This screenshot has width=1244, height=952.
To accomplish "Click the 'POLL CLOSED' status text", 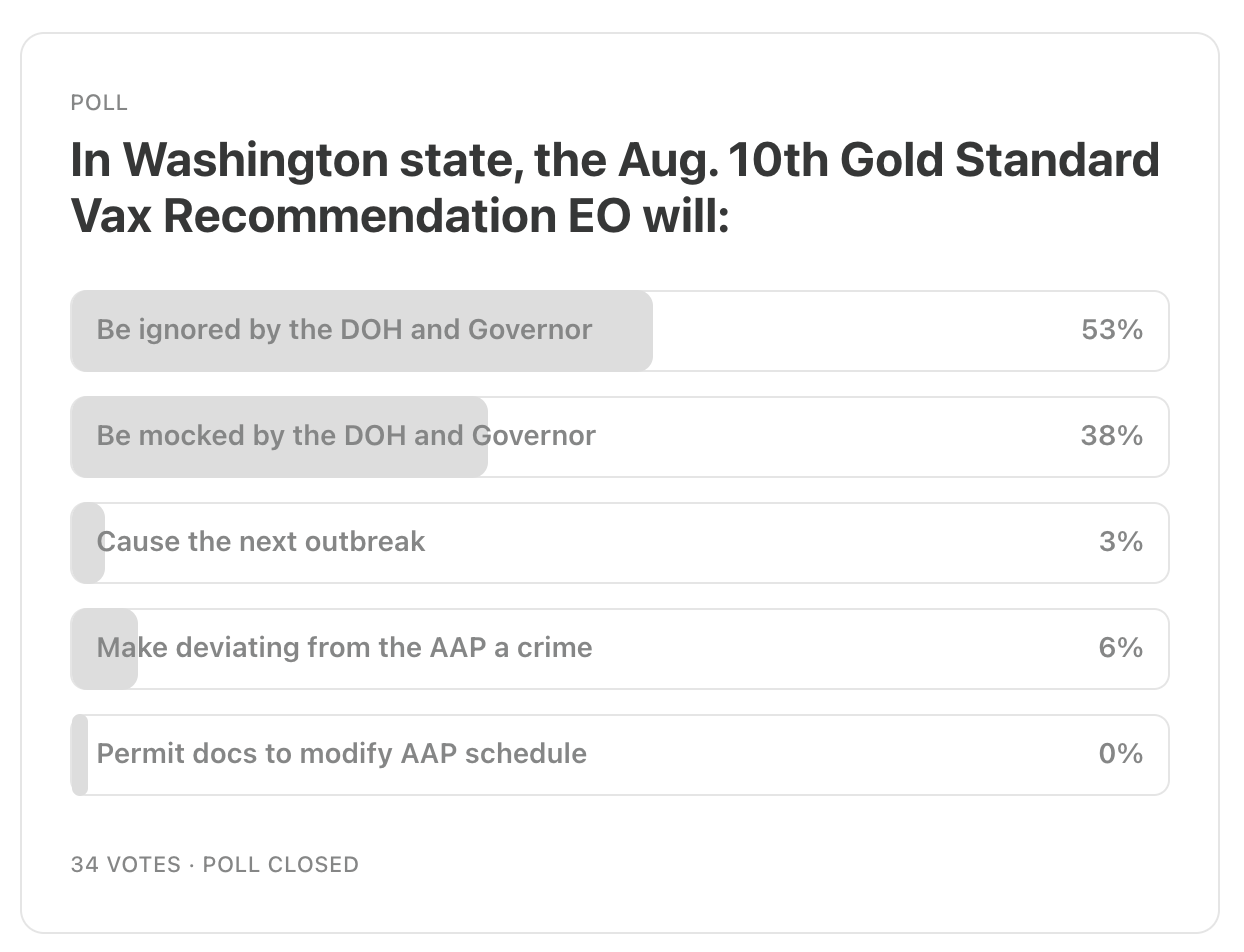I will pos(281,864).
